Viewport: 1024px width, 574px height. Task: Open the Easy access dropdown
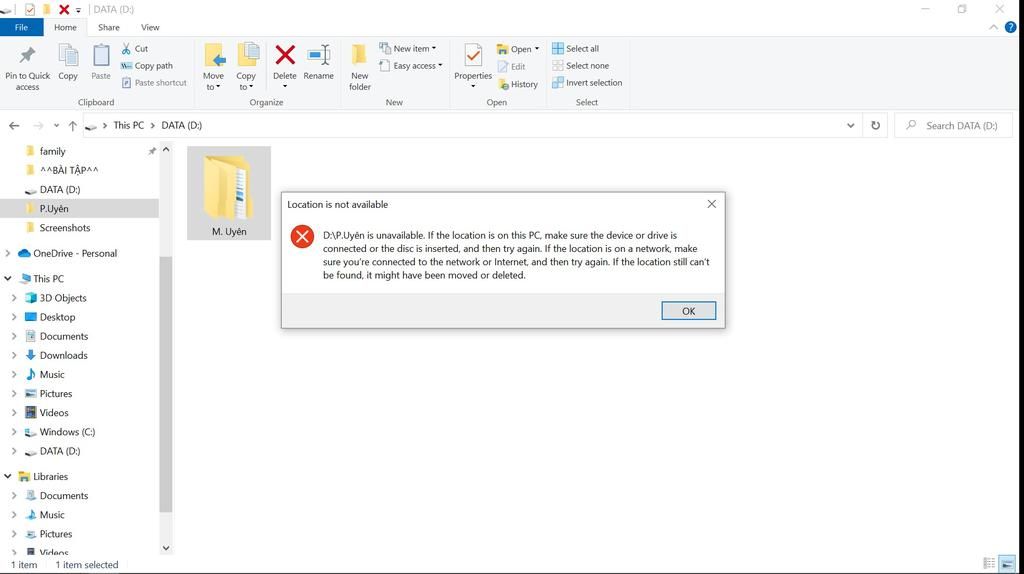(411, 65)
